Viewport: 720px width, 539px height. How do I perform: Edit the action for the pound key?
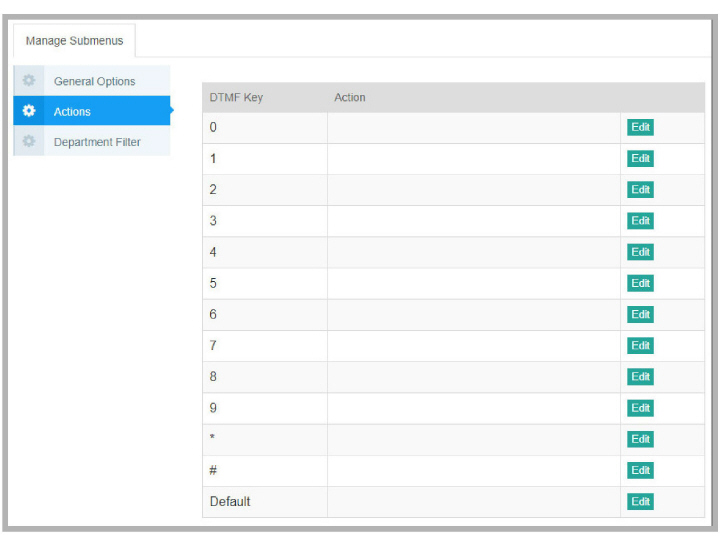click(x=640, y=470)
